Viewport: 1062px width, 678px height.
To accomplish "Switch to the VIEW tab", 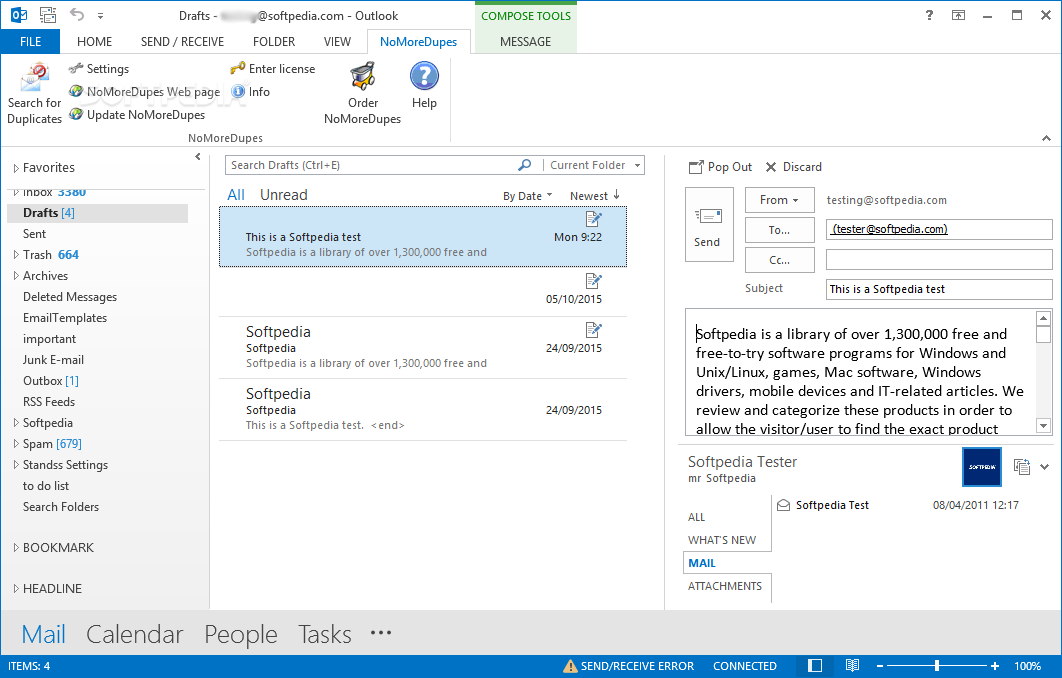I will tap(337, 41).
